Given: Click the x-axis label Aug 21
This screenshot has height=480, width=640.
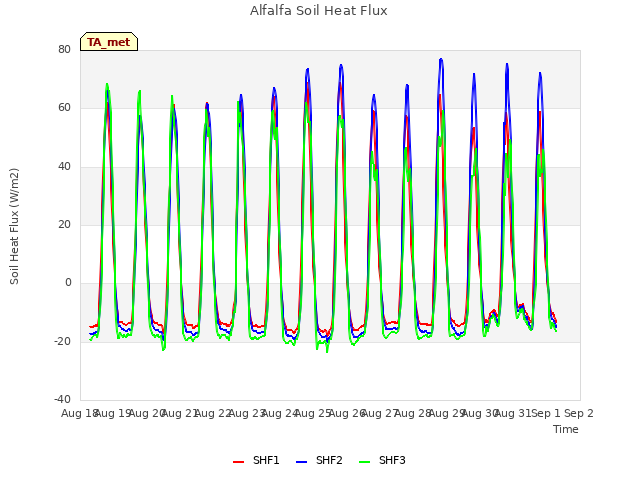Looking at the screenshot, I should click(179, 413).
